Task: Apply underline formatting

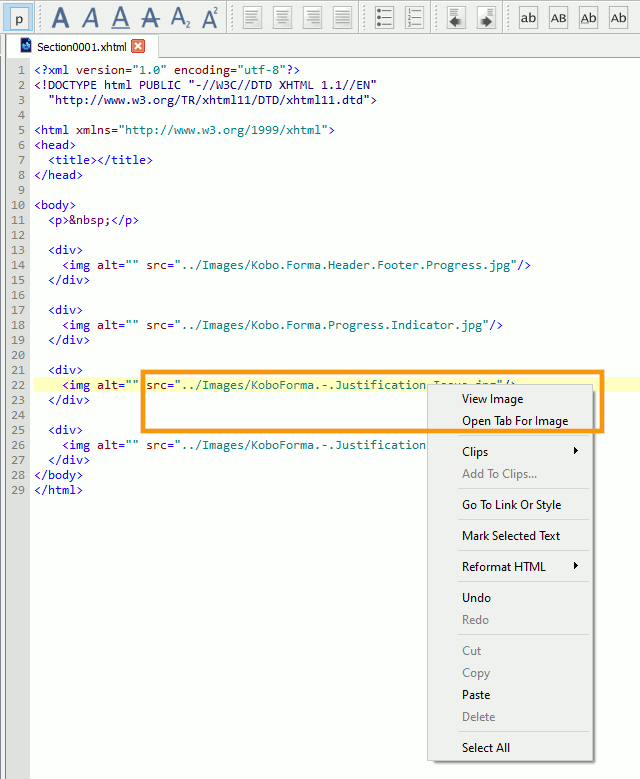Action: click(x=120, y=18)
